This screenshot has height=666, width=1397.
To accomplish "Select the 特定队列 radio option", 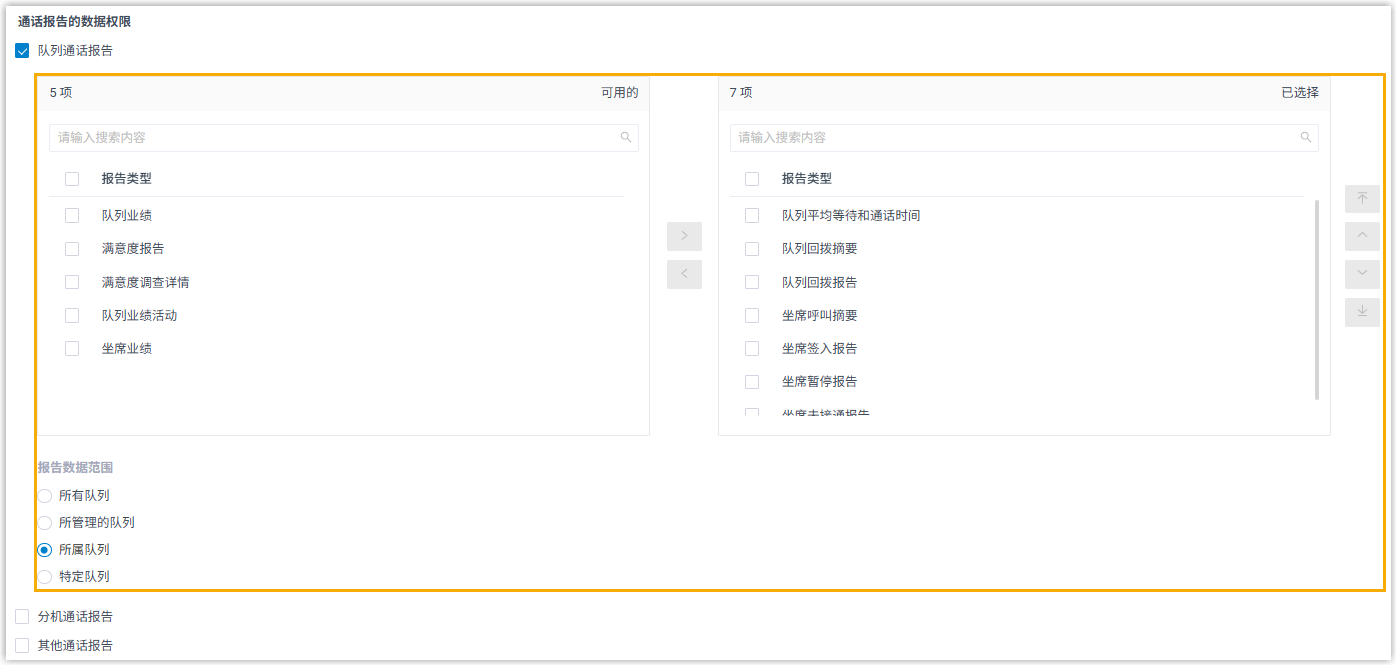I will [45, 577].
